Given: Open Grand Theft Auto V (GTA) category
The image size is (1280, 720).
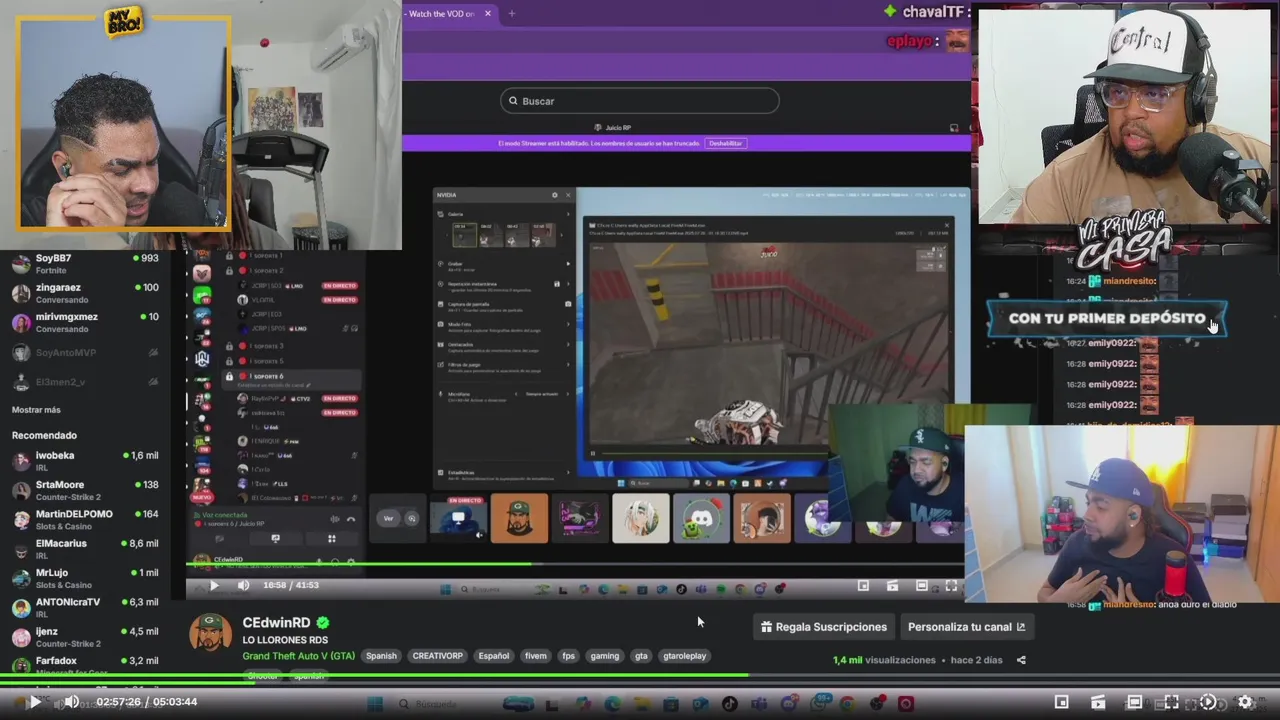Looking at the screenshot, I should 298,656.
